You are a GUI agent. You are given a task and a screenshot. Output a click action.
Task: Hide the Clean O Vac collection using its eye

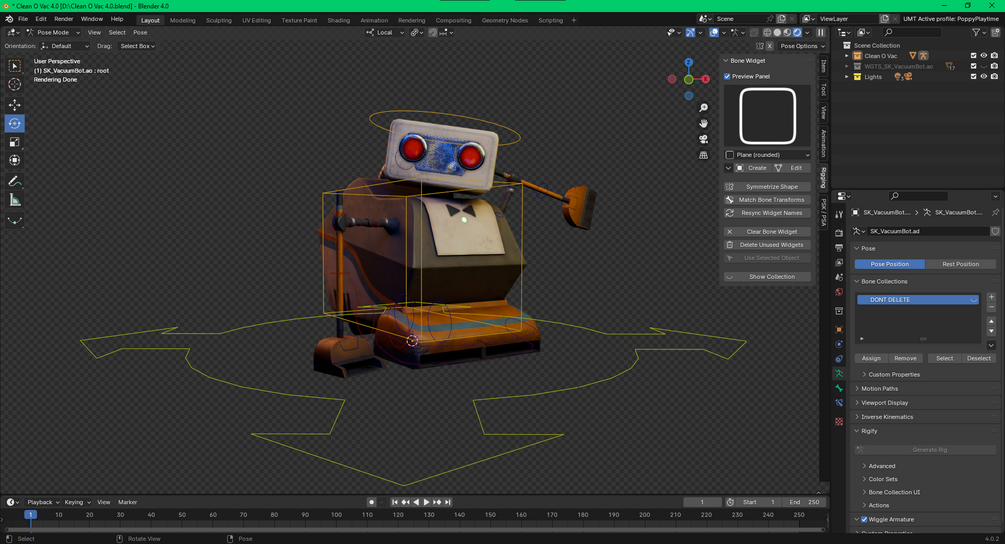[x=984, y=56]
